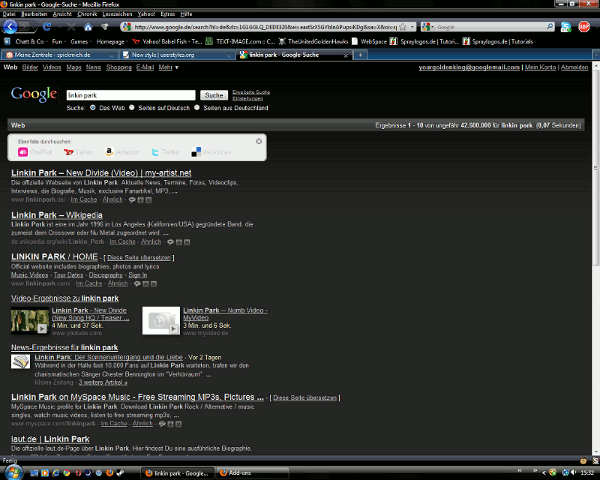The image size is (600, 480).
Task: Launch Opera from the quick launch
Action: click(78, 473)
